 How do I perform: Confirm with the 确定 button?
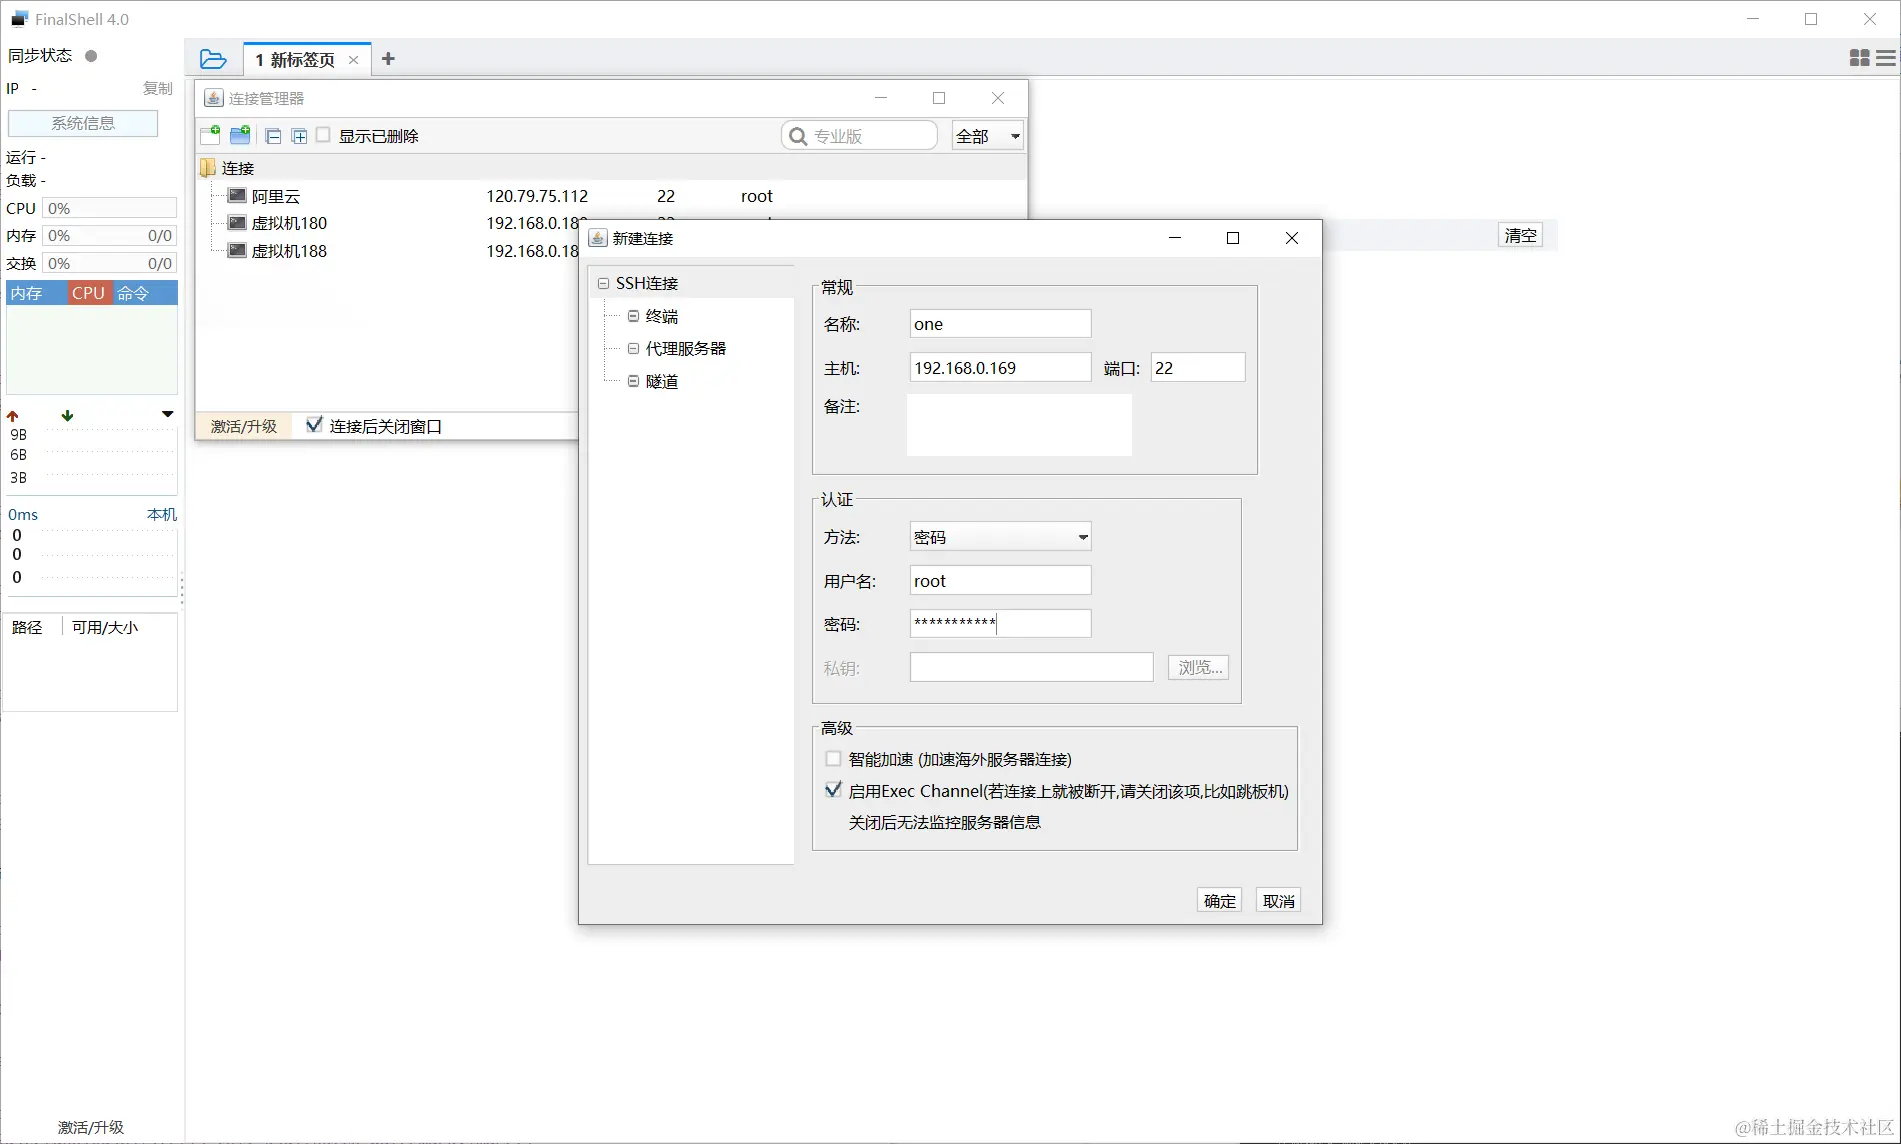[1219, 901]
